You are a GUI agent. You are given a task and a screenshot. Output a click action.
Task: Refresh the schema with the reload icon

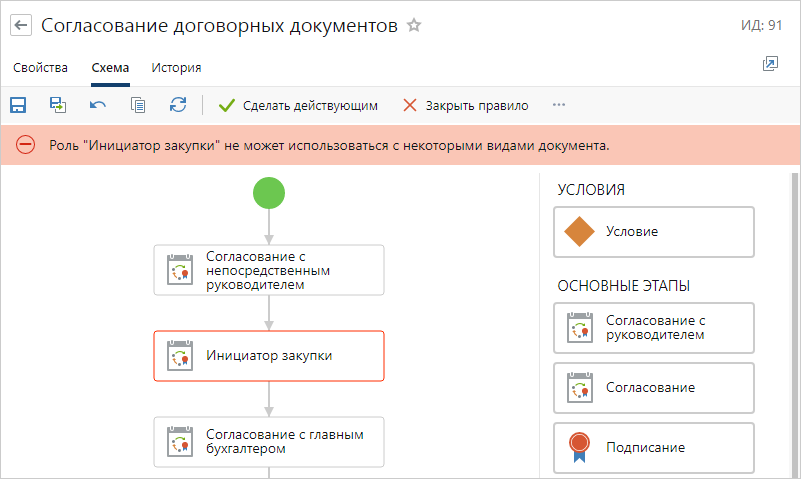178,105
